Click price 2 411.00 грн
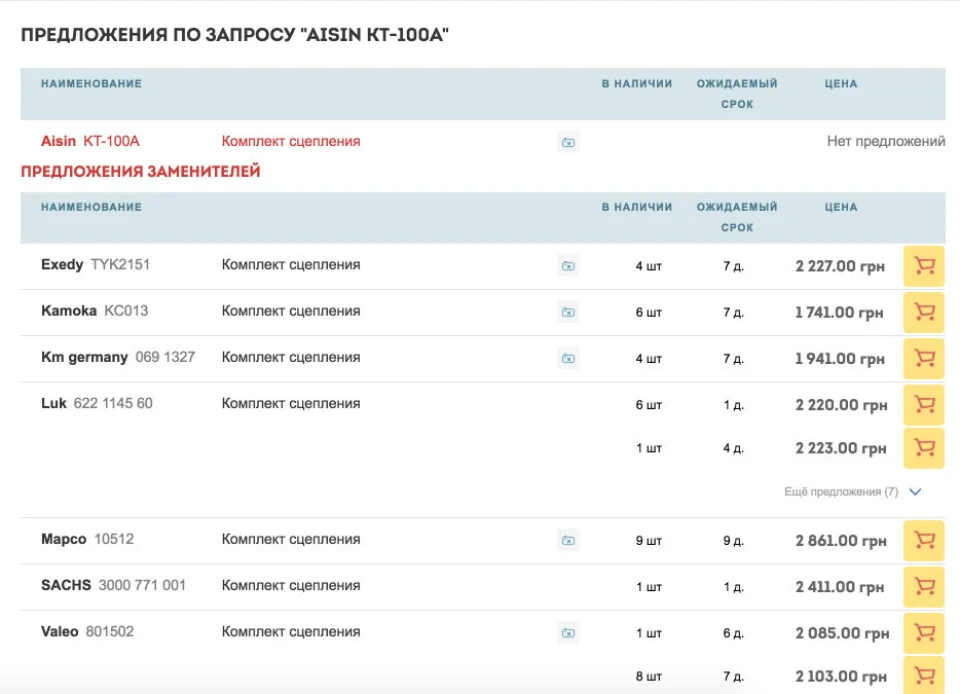The width and height of the screenshot is (960, 694). click(x=840, y=588)
